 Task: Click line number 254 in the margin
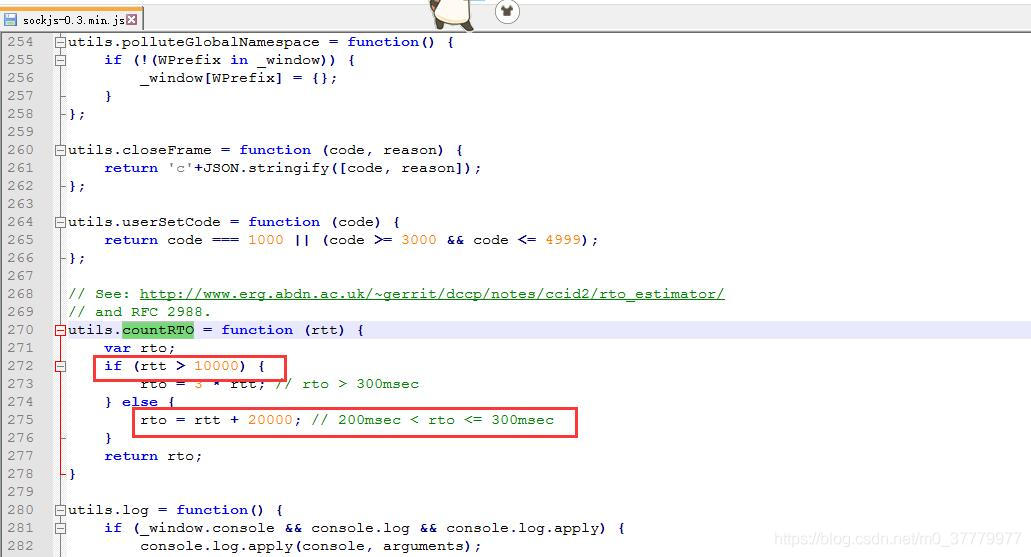click(x=20, y=41)
